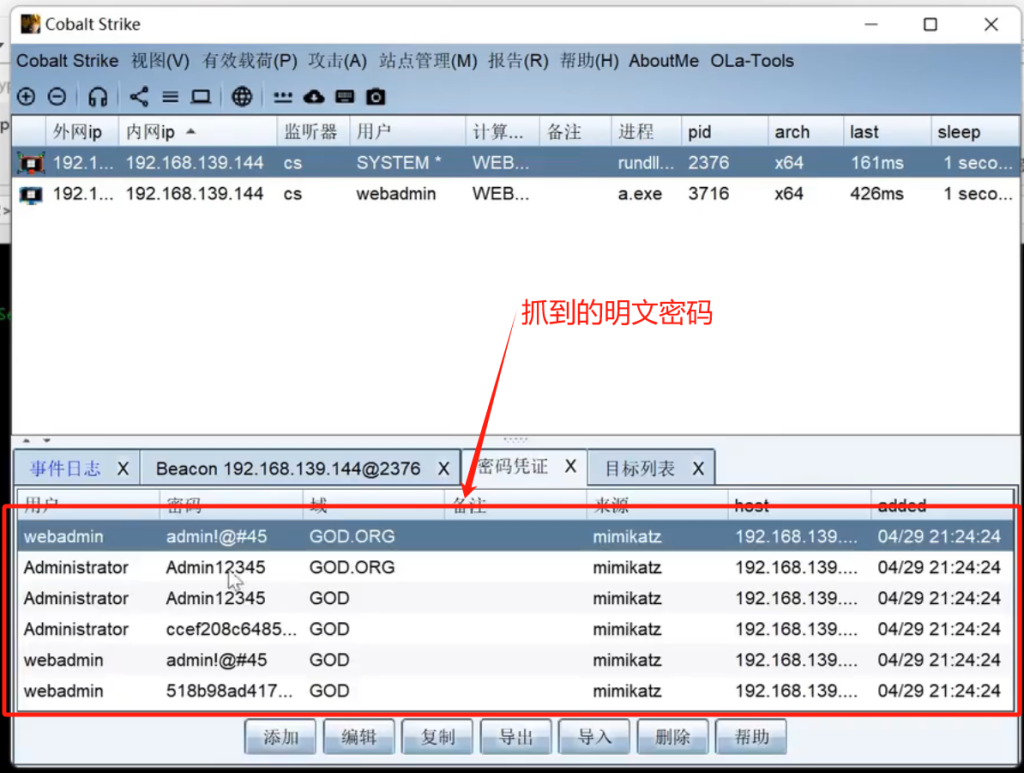Sort sessions by the 进程 column header
1024x773 pixels.
[646, 132]
